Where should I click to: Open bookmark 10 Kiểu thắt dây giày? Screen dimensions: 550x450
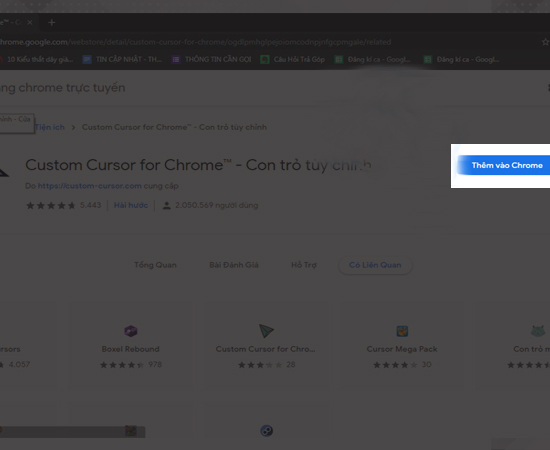(36, 59)
